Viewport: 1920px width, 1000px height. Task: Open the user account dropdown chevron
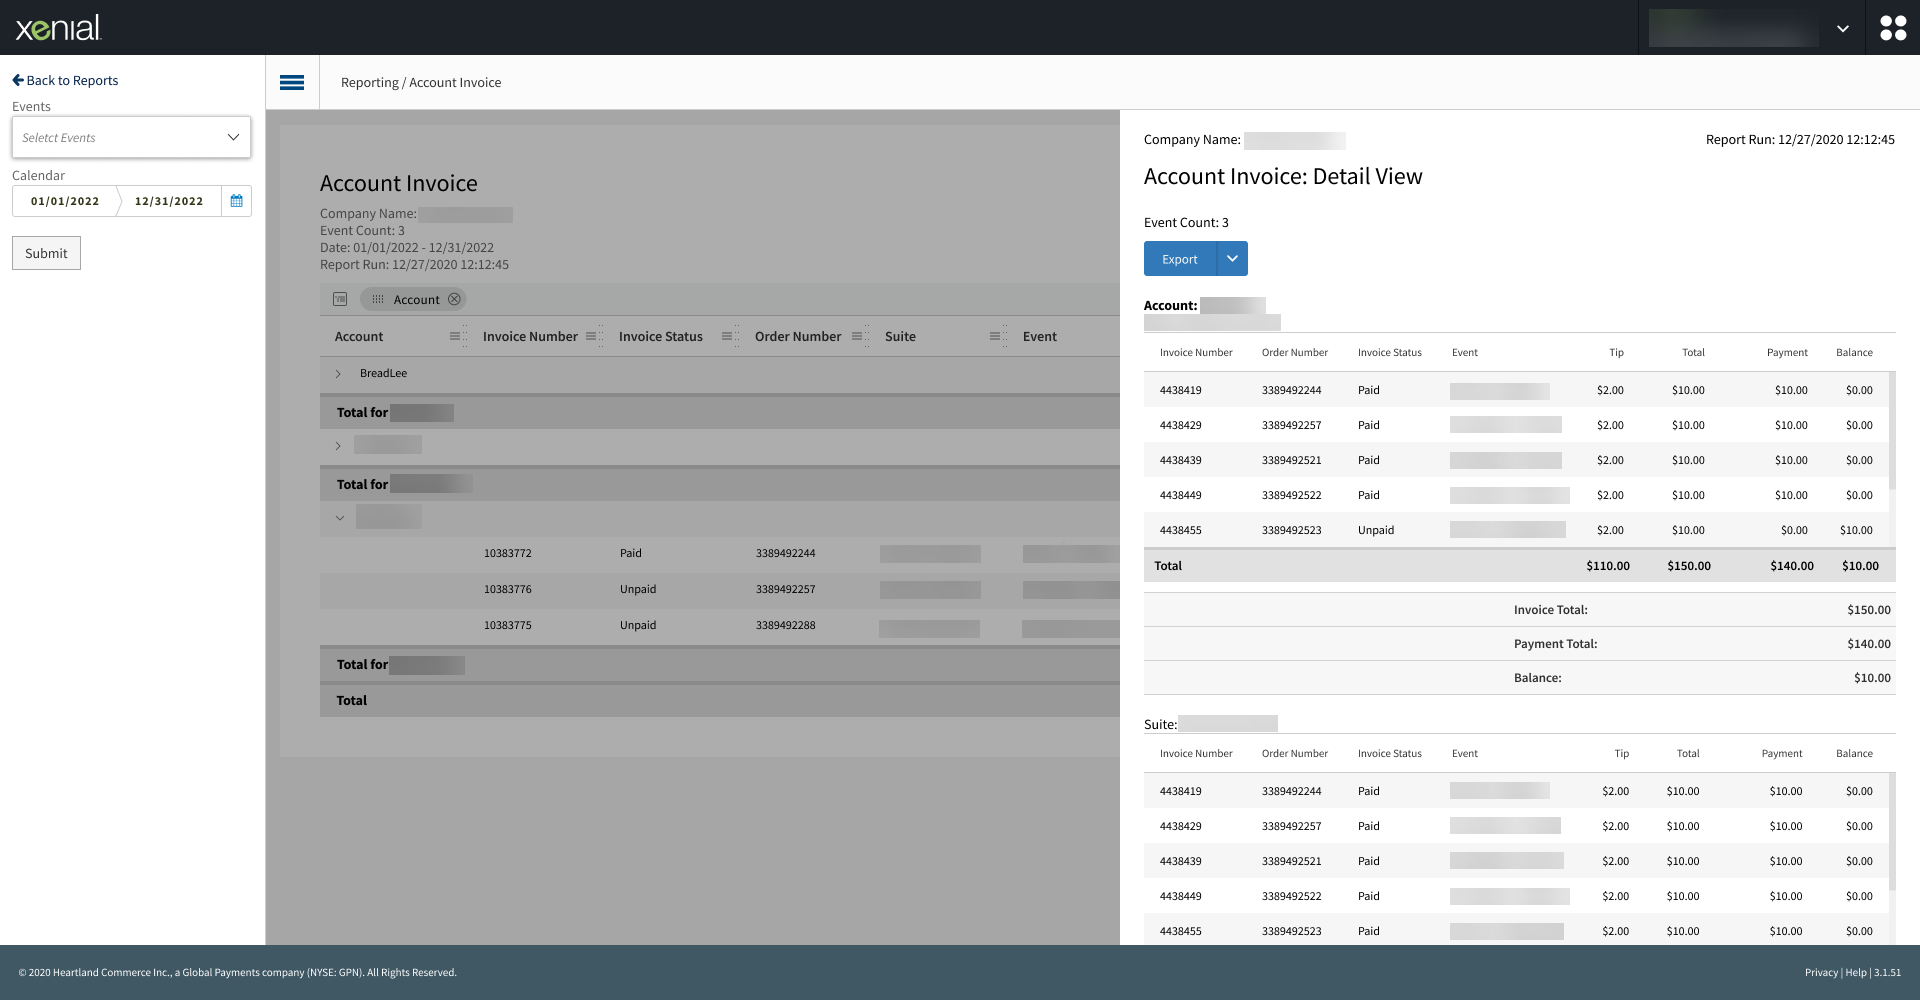(1843, 27)
